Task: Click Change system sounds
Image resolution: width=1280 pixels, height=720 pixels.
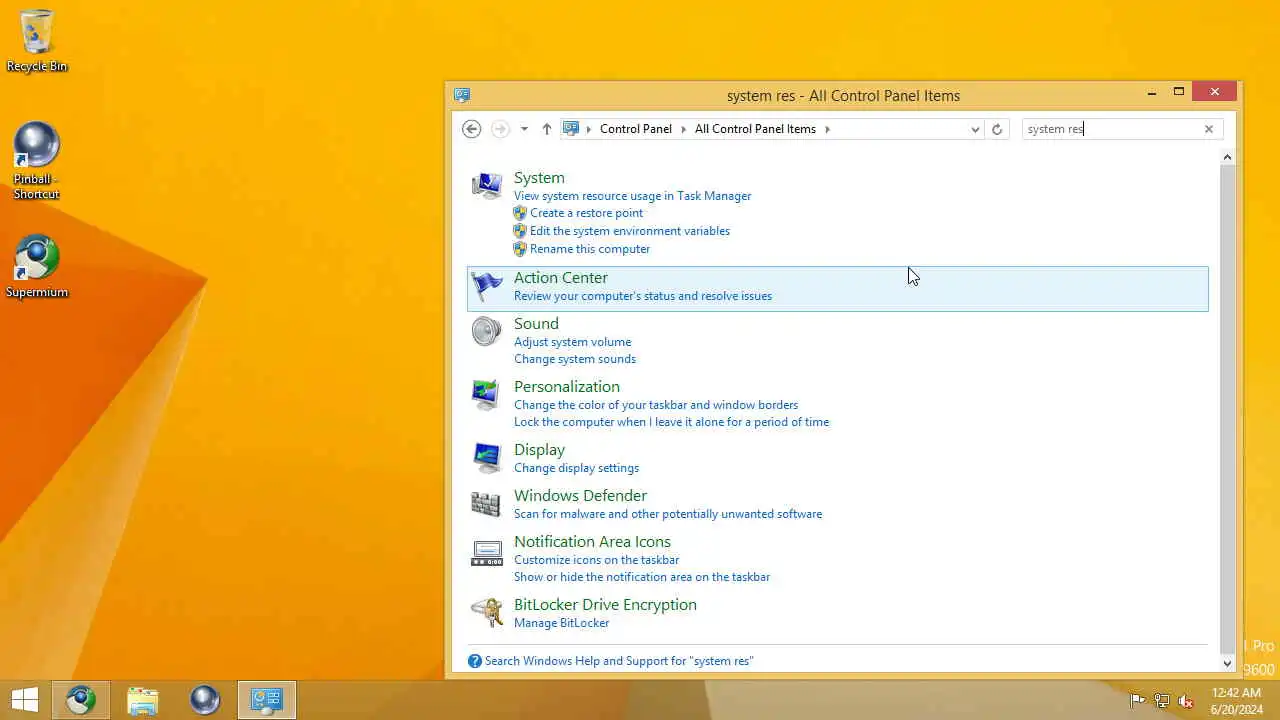Action: 575,359
